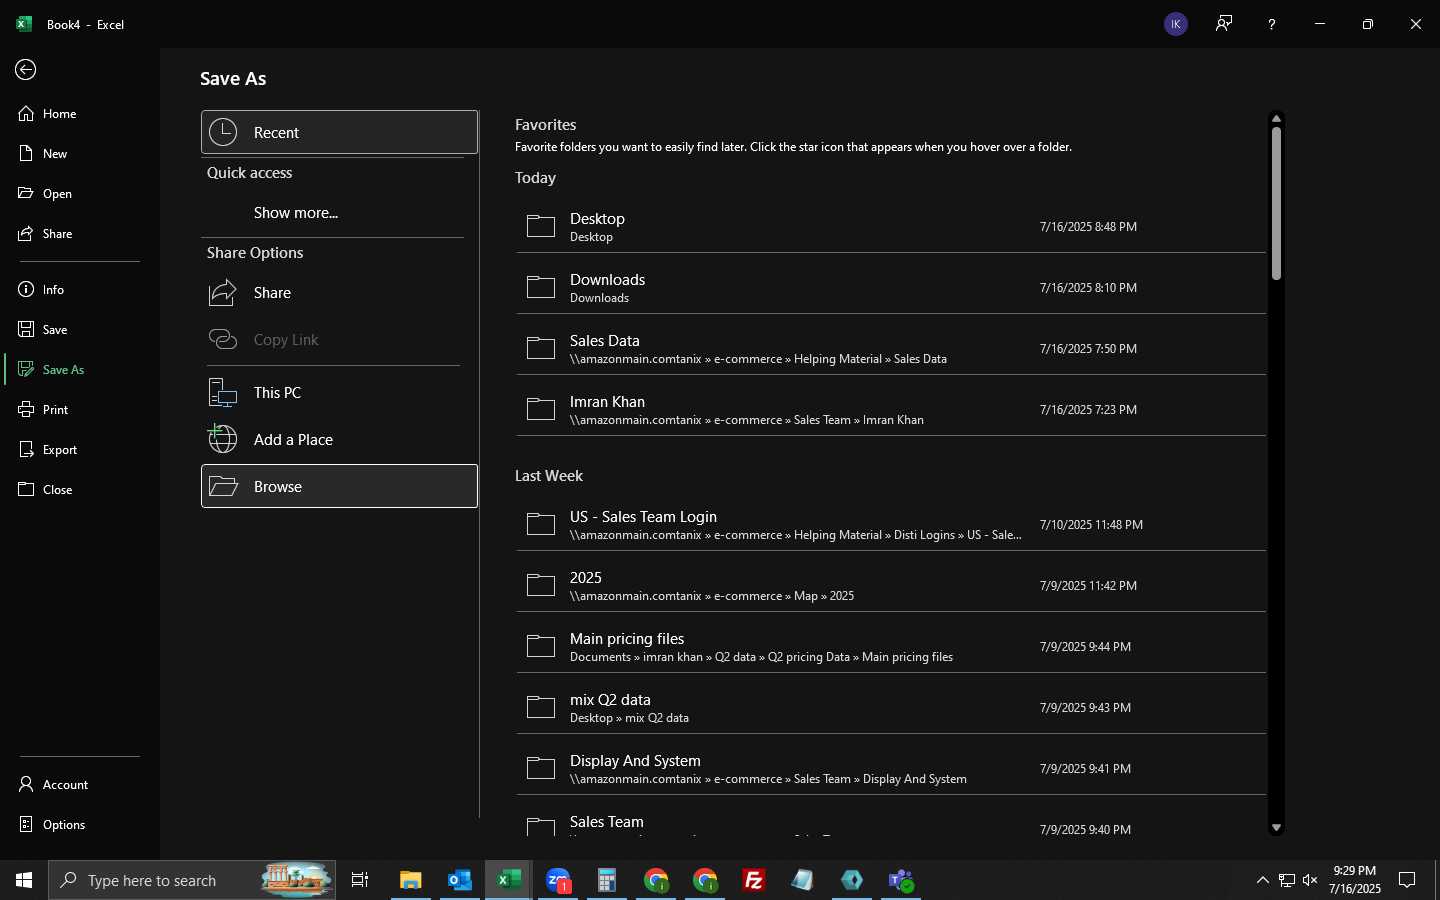Click the chain link icon beside Copy Link
1440x900 pixels.
coord(223,340)
